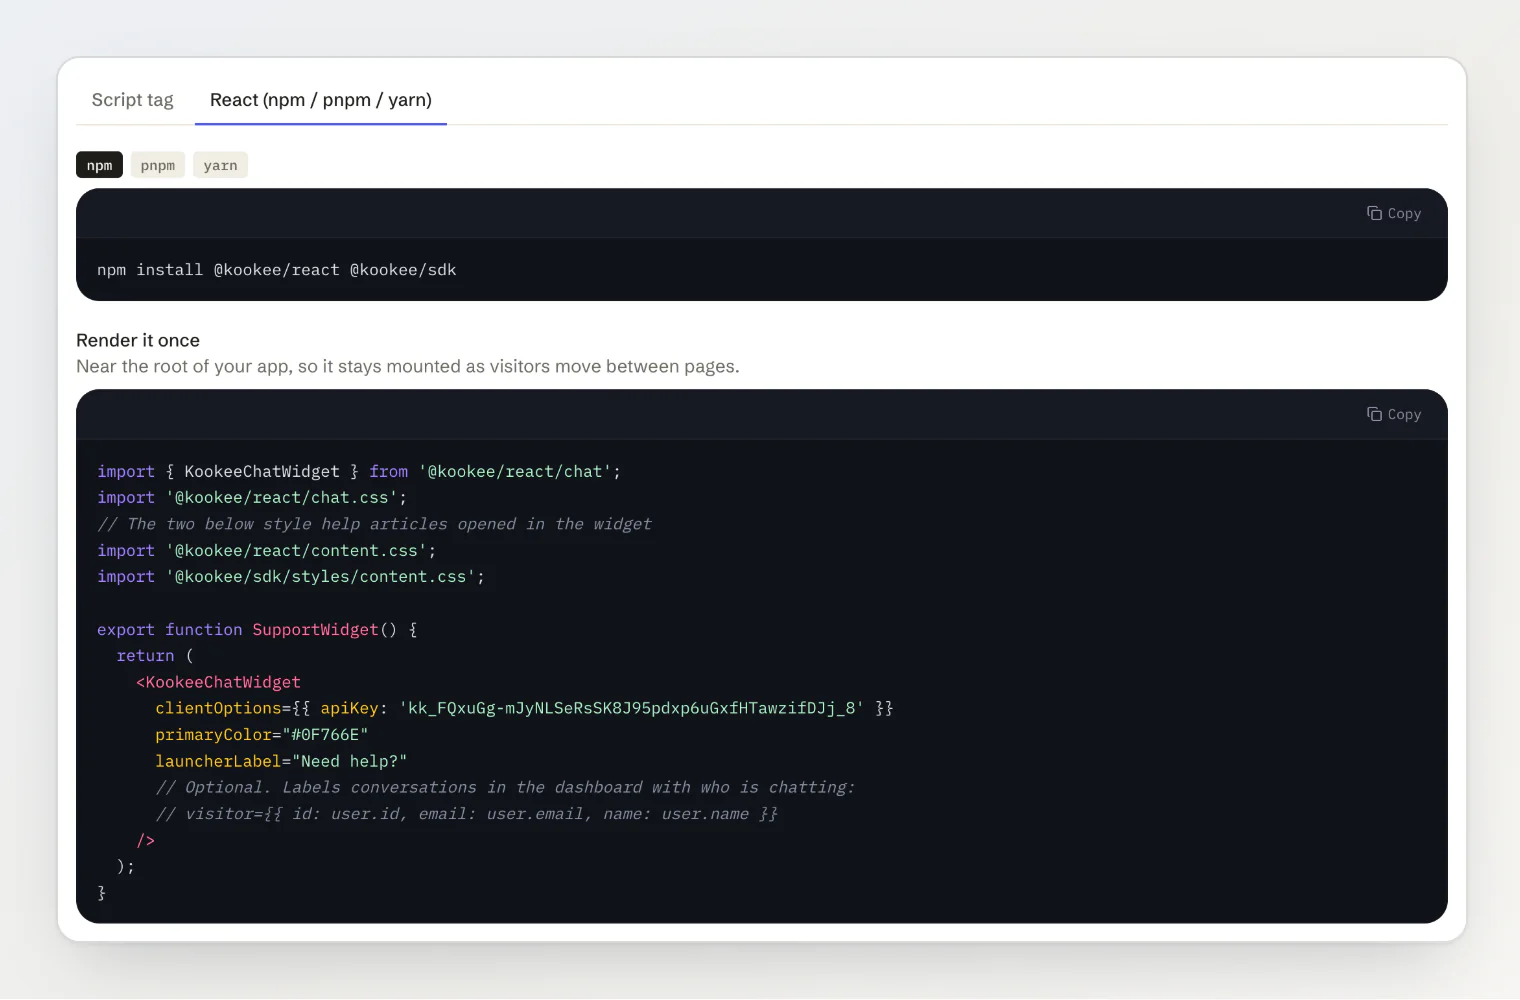Click the 'npm install @kookee/react @kookee/sdk' command text
The height and width of the screenshot is (1000, 1520).
(x=276, y=270)
